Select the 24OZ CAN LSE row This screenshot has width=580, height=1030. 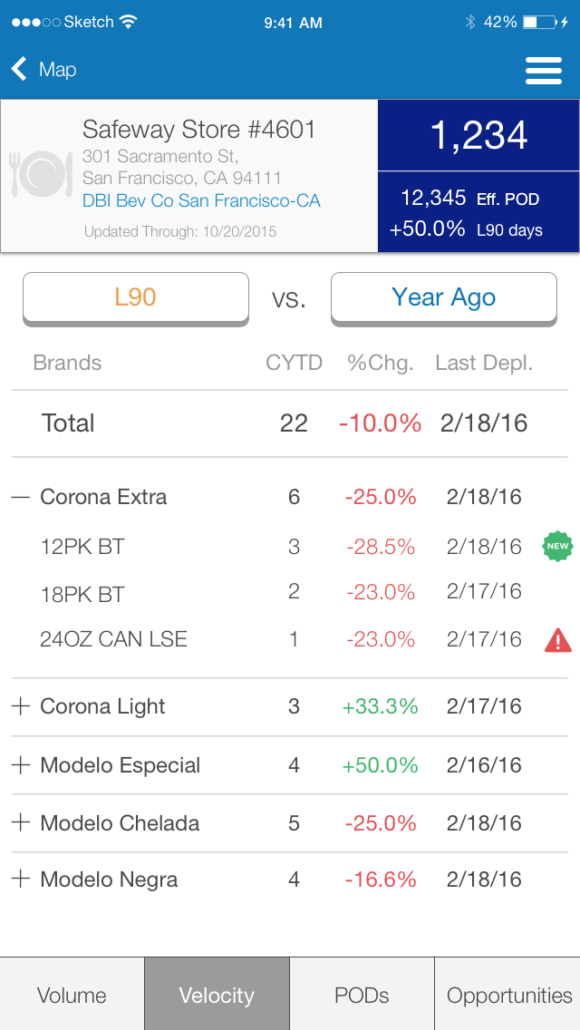(x=290, y=639)
